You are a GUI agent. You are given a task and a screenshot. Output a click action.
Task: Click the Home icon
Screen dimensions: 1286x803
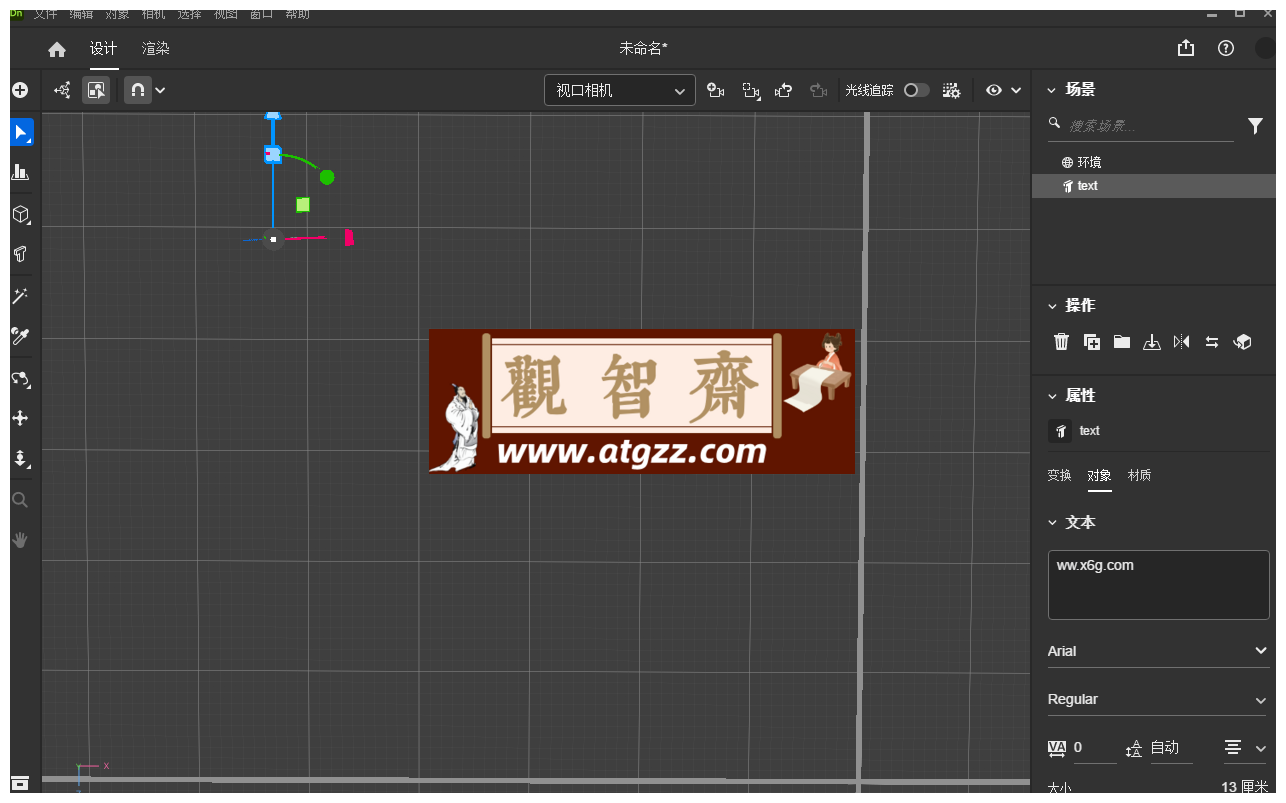click(x=57, y=49)
